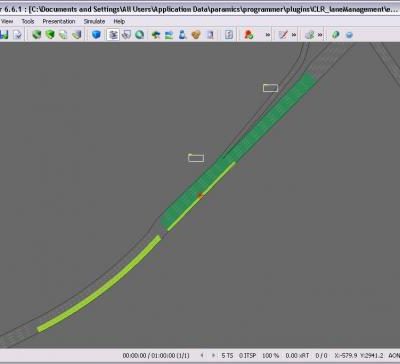The height and width of the screenshot is (364, 400).
Task: Click the help document icon
Action: 229,35
